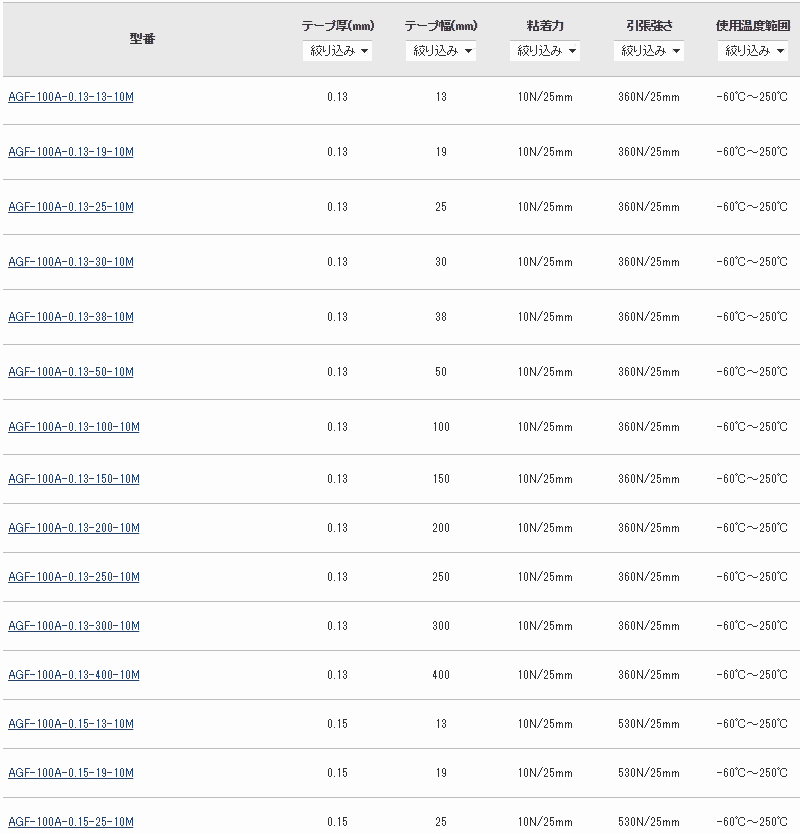Click part number AGF-100A-0.13-19-10M

71,152
